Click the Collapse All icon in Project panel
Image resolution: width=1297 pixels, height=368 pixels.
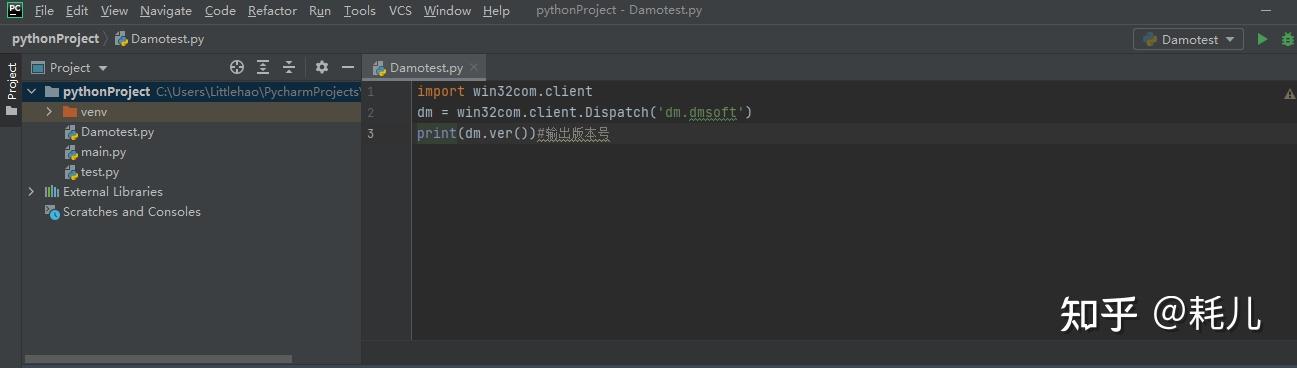click(x=289, y=67)
